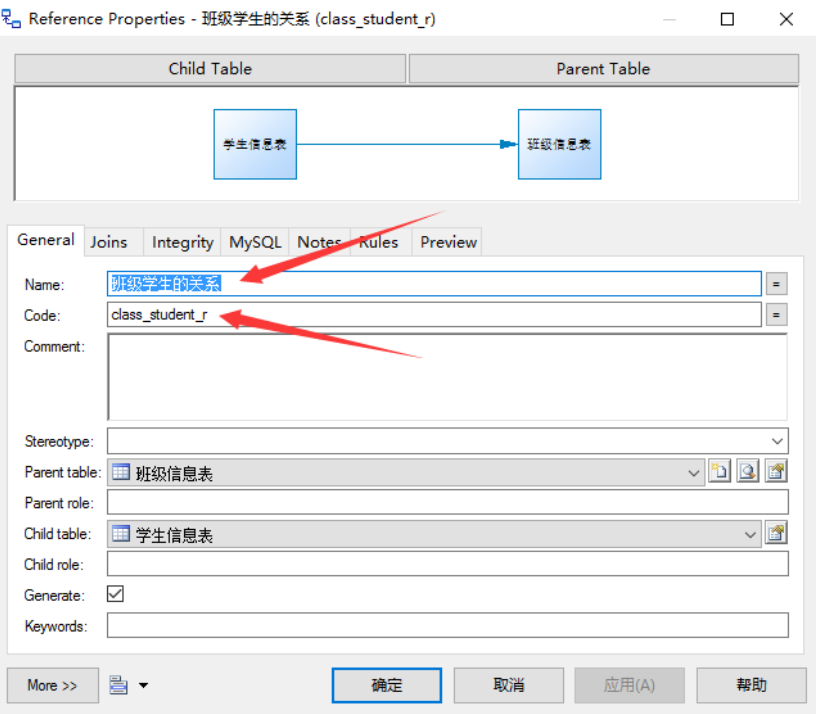Screen dimensions: 820x714
Task: Click the Child Table header button
Action: [x=210, y=69]
